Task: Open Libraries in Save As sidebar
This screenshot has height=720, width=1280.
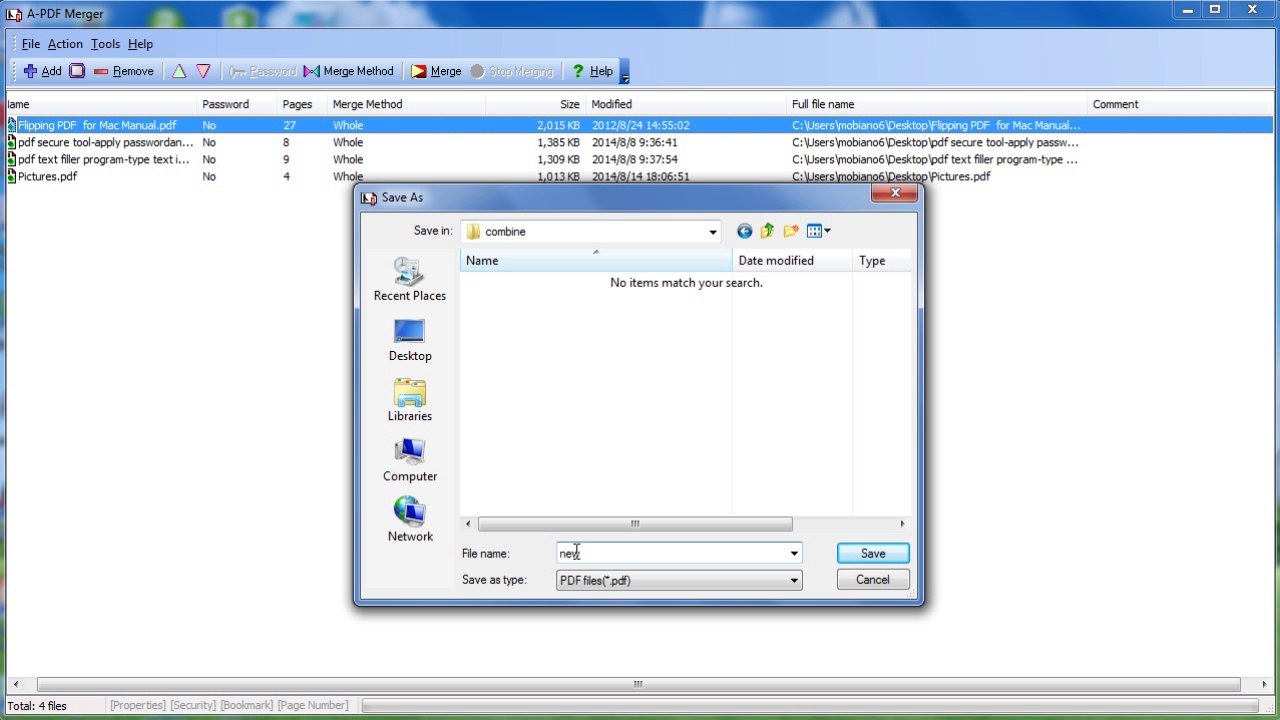Action: tap(410, 400)
